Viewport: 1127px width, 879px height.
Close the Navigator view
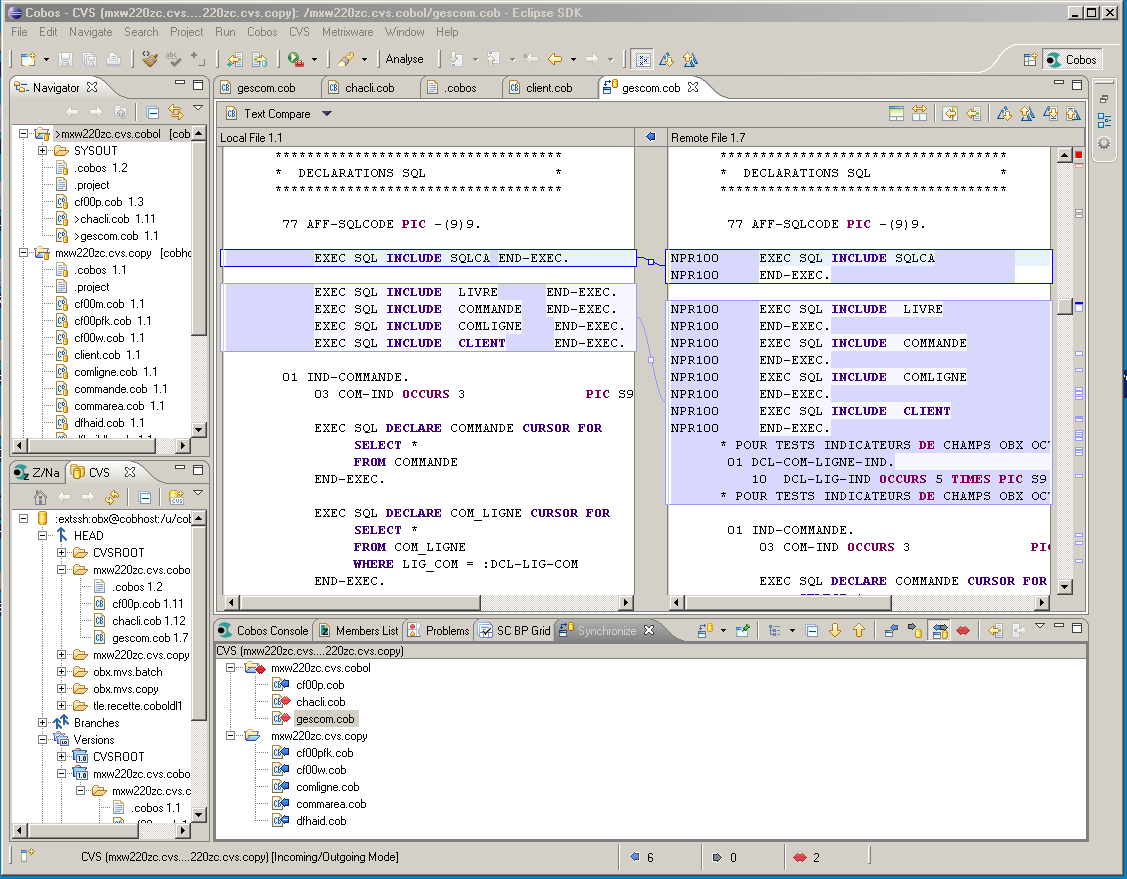point(92,87)
